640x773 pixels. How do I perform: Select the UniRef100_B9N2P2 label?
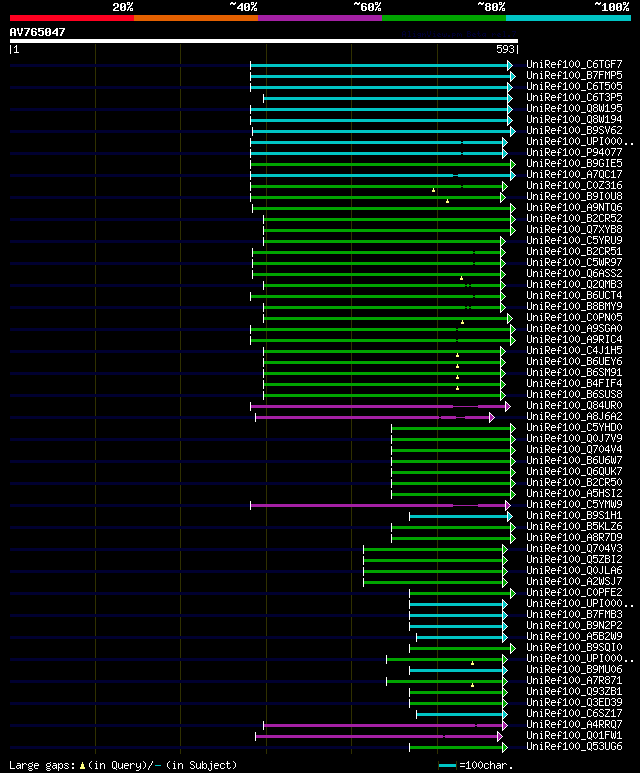click(574, 626)
